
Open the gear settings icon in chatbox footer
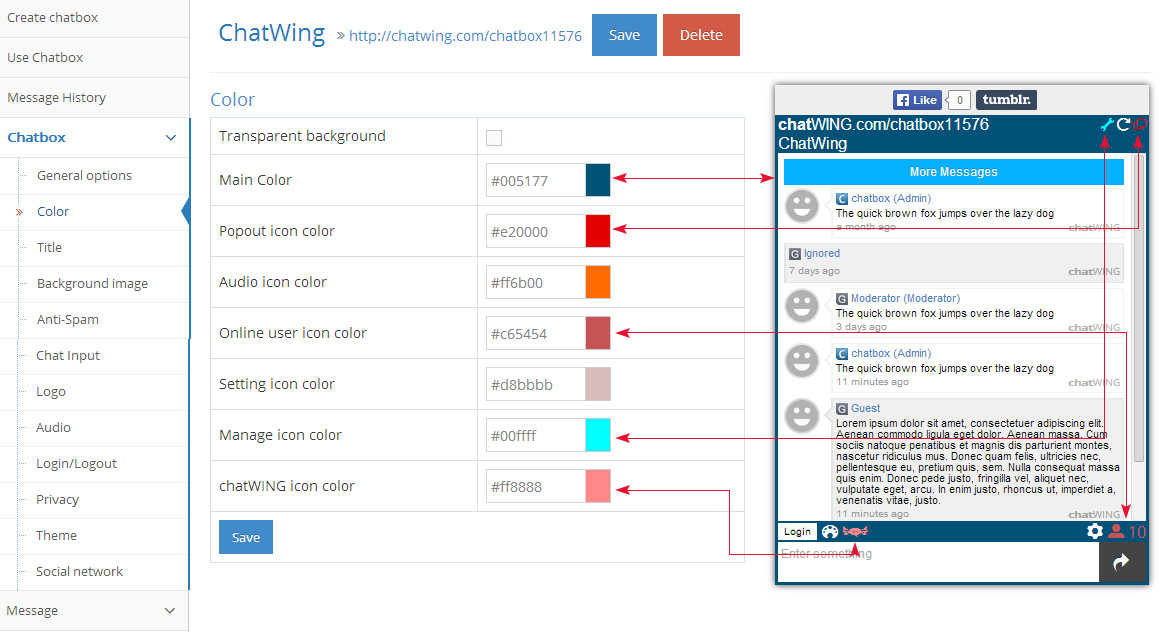1094,531
